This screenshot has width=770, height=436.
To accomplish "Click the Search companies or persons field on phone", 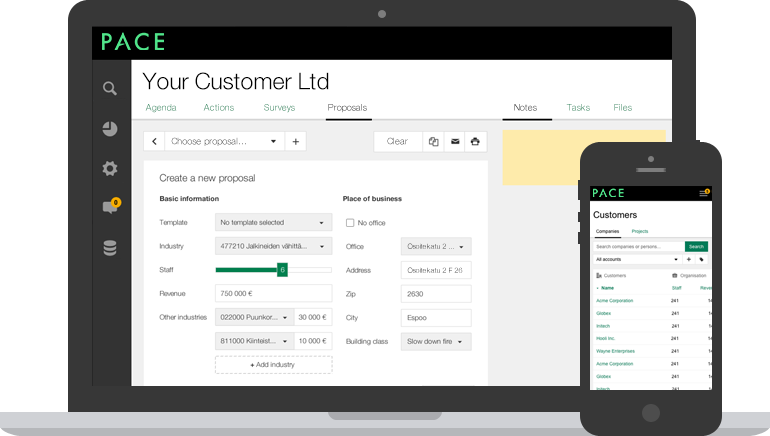I will pyautogui.click(x=638, y=246).
